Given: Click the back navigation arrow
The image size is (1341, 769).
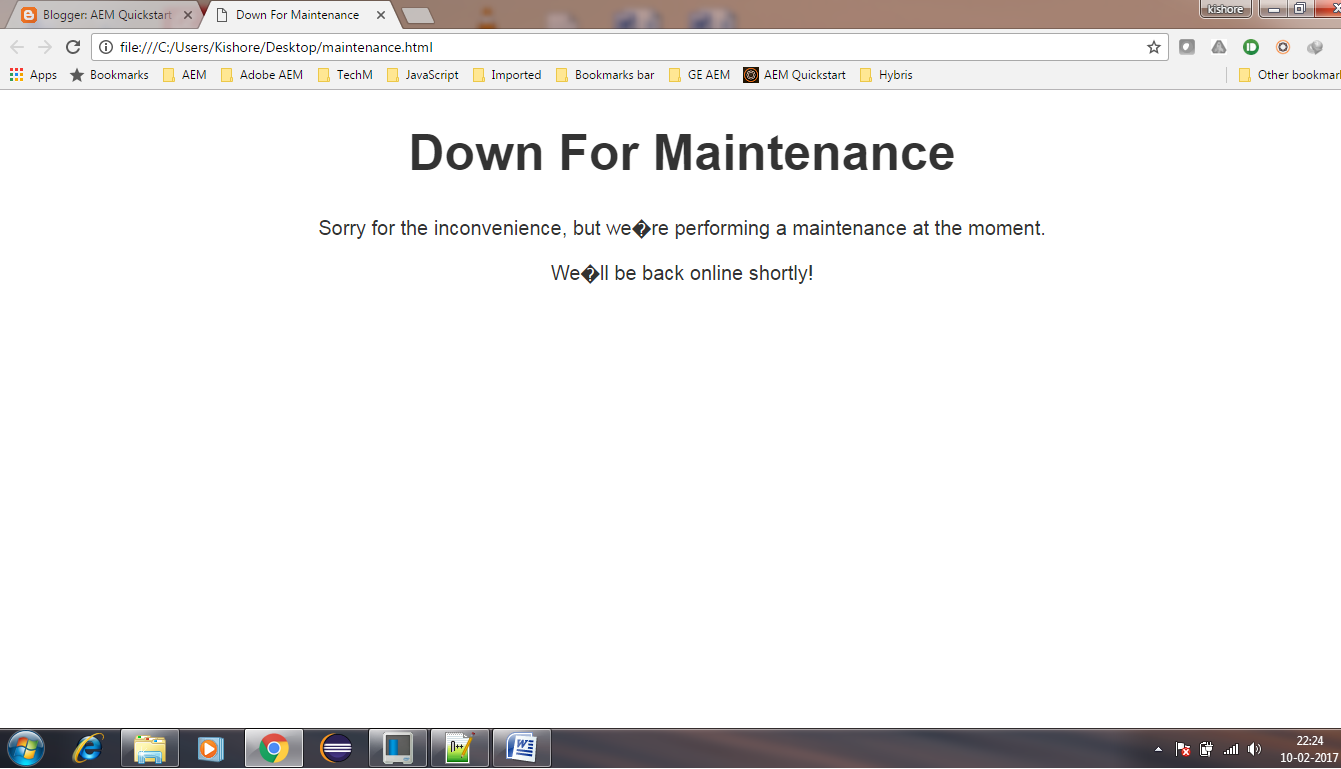Looking at the screenshot, I should click(16, 46).
